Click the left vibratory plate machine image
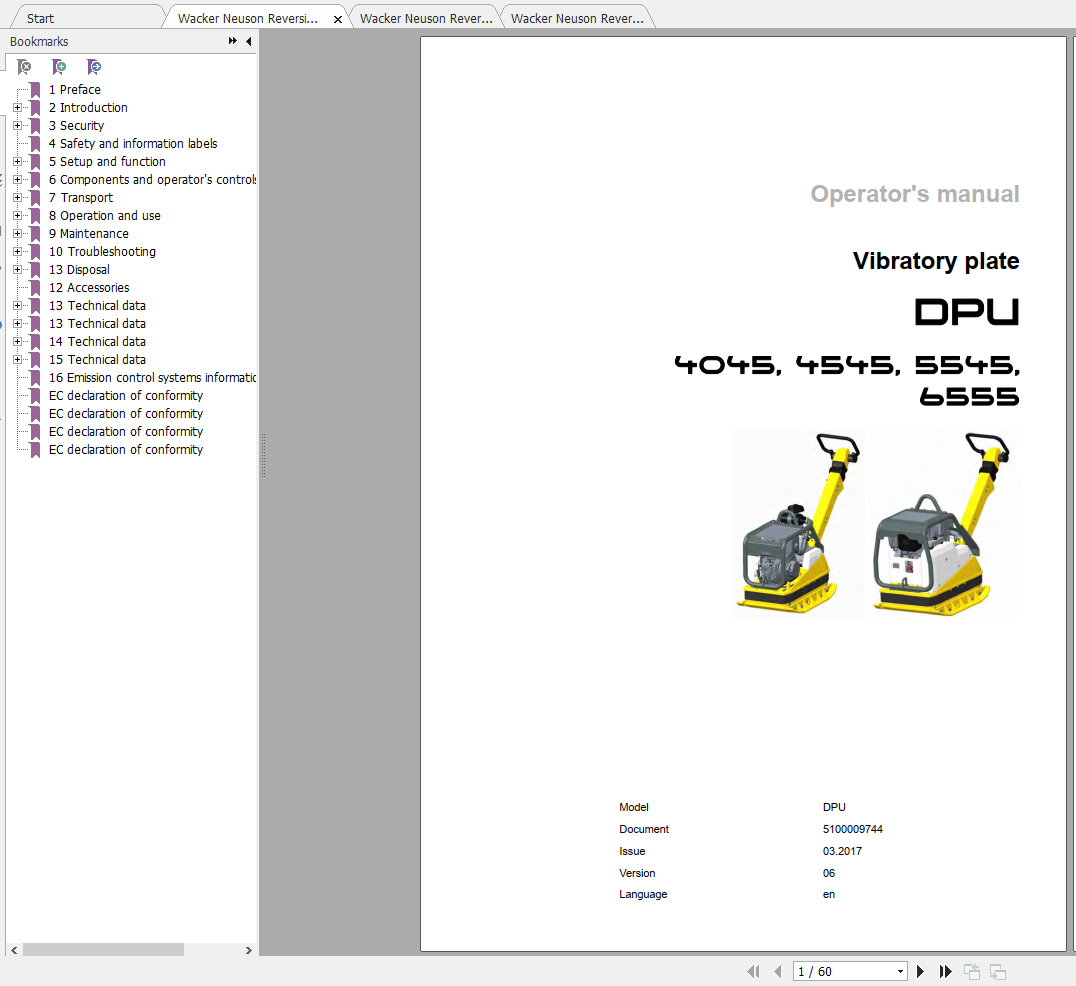 point(799,524)
